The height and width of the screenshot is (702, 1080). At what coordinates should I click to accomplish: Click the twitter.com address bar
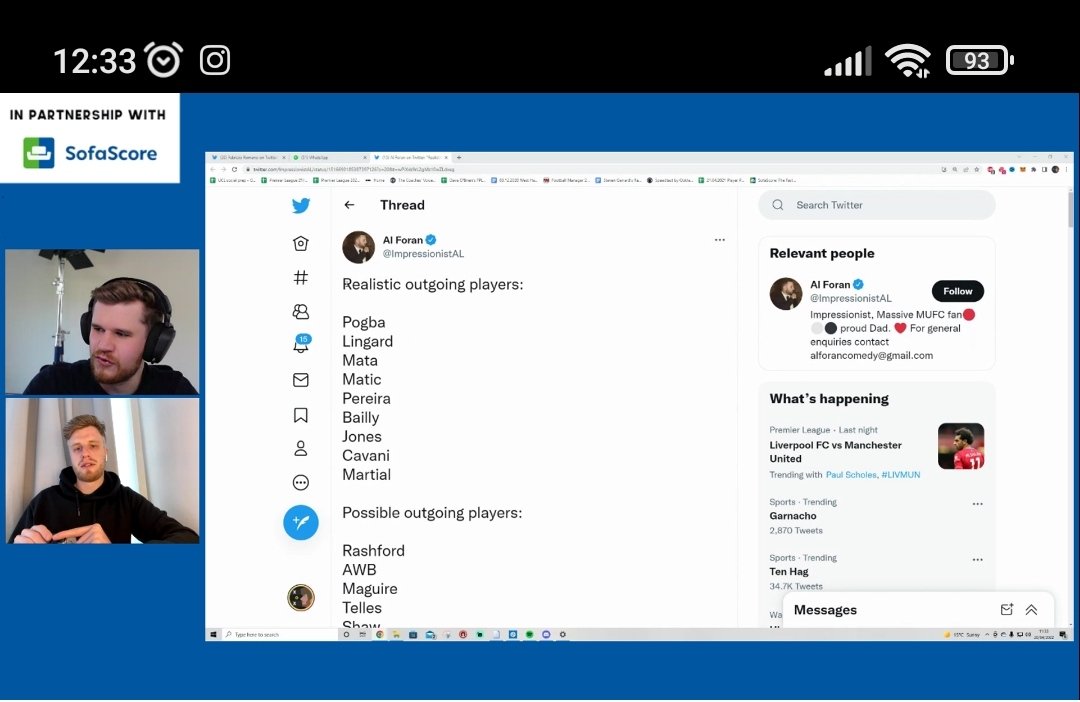pos(592,169)
